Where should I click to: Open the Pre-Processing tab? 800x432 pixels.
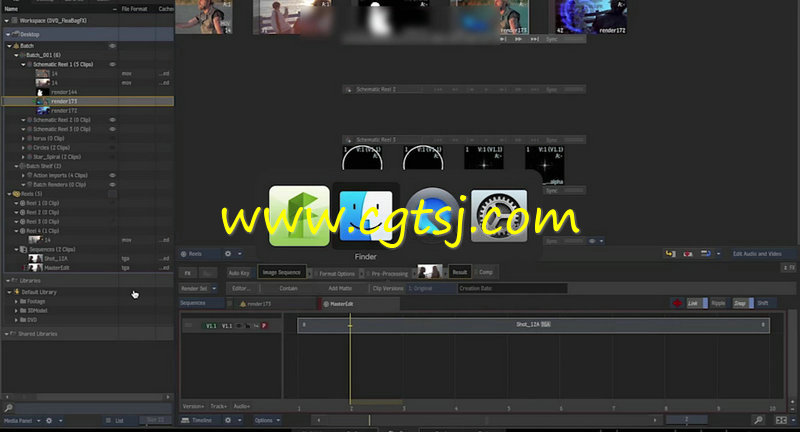tap(389, 273)
